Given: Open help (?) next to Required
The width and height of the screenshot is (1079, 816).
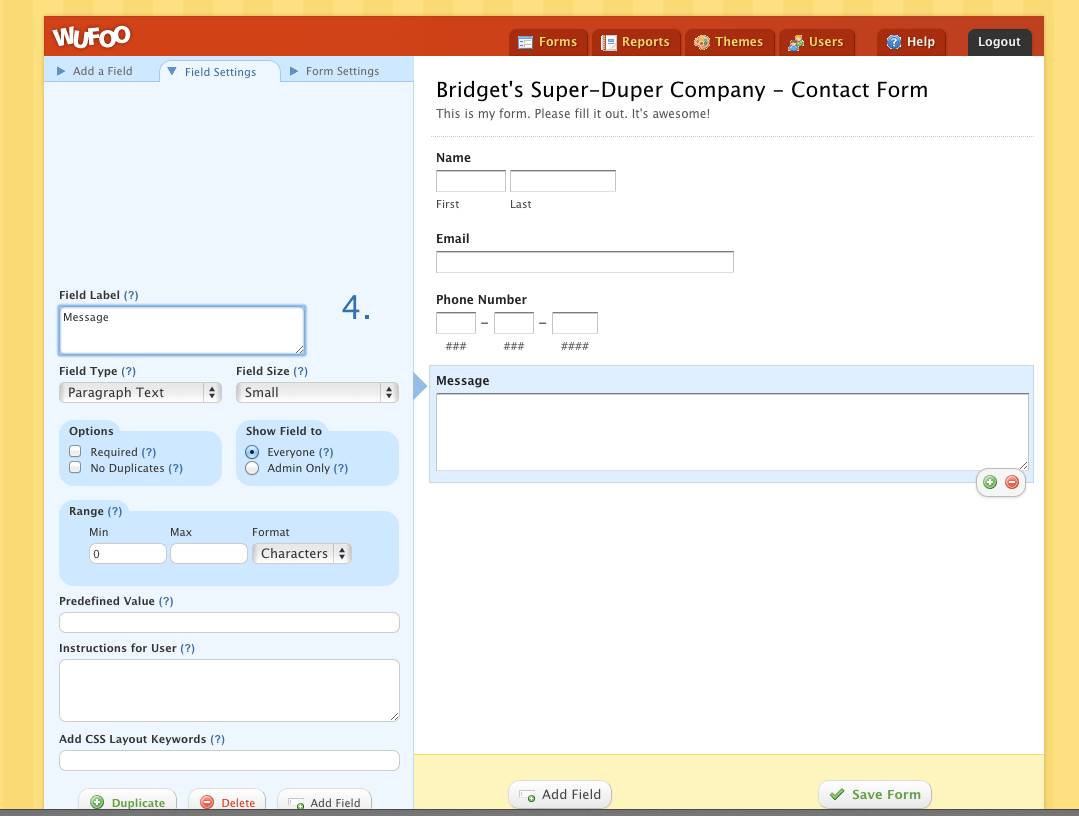Looking at the screenshot, I should [x=149, y=452].
